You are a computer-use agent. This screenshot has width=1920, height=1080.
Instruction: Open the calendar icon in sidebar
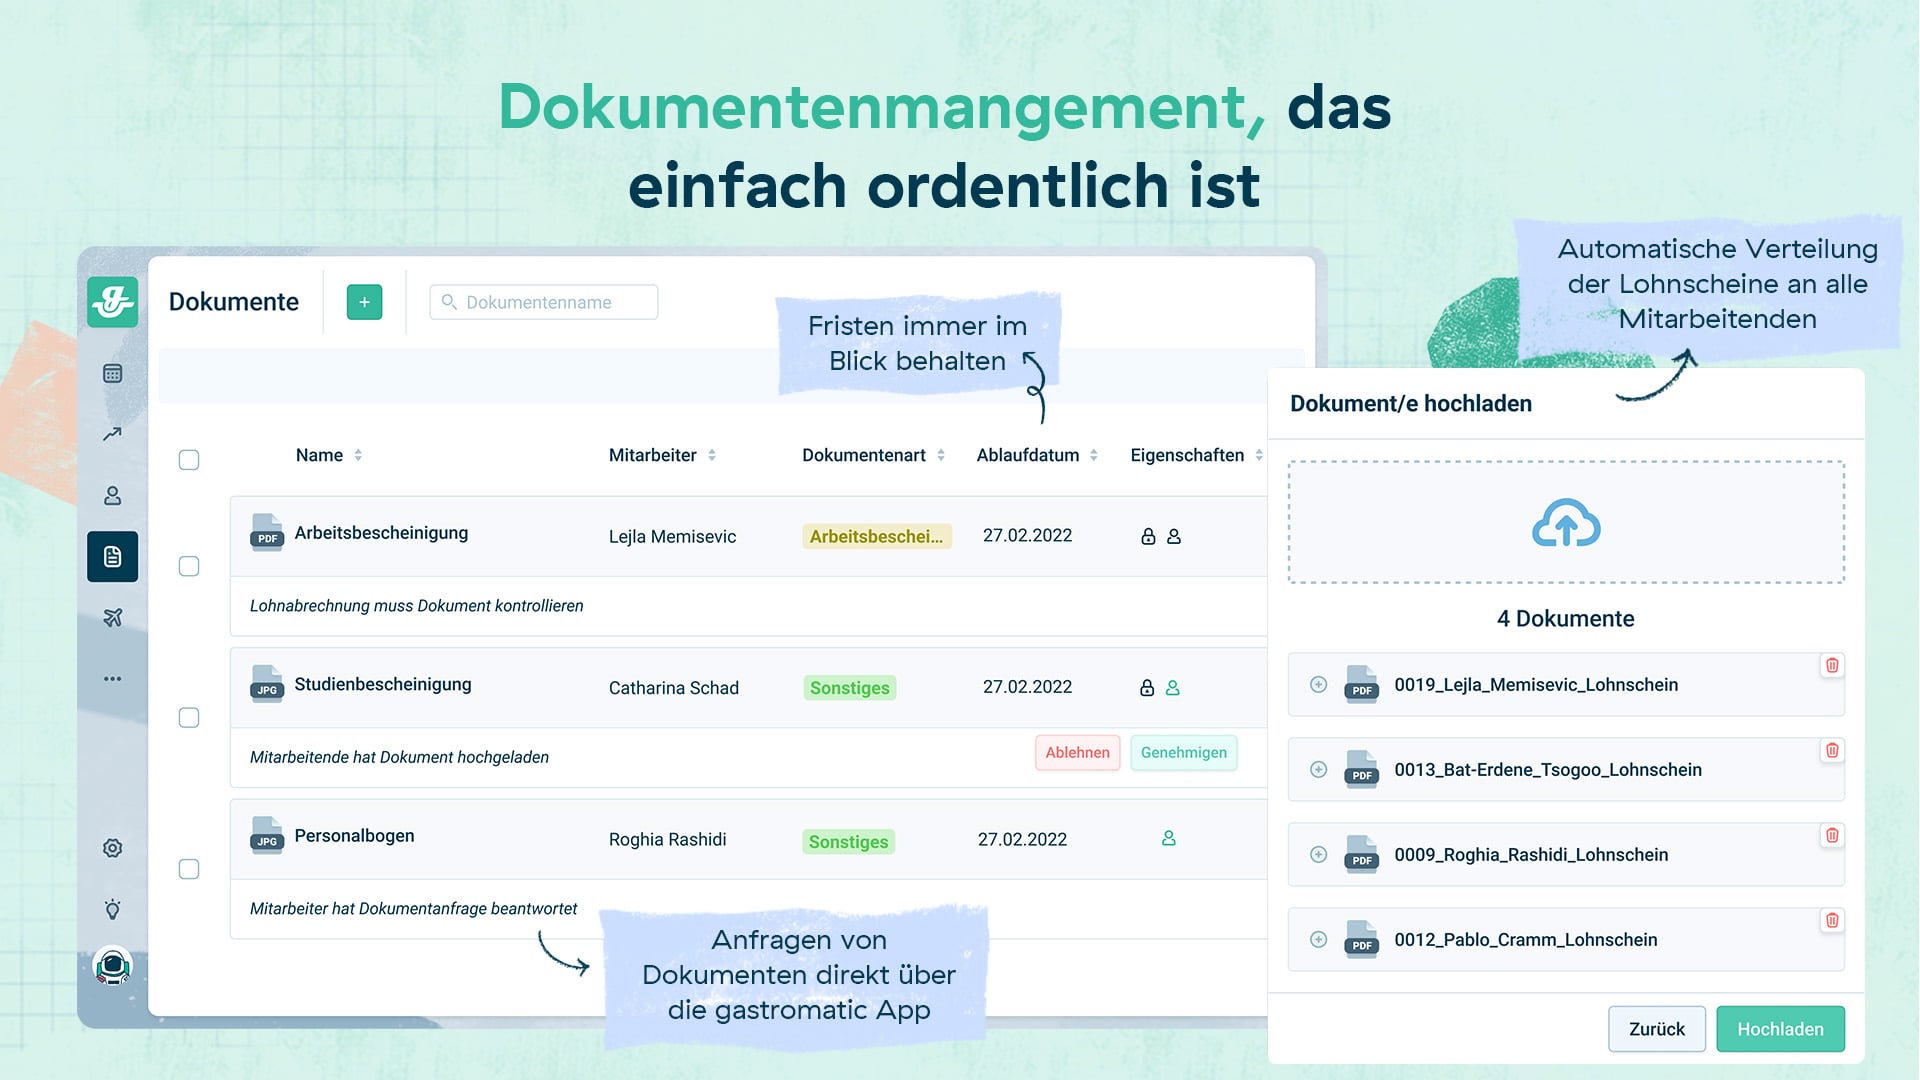[112, 374]
